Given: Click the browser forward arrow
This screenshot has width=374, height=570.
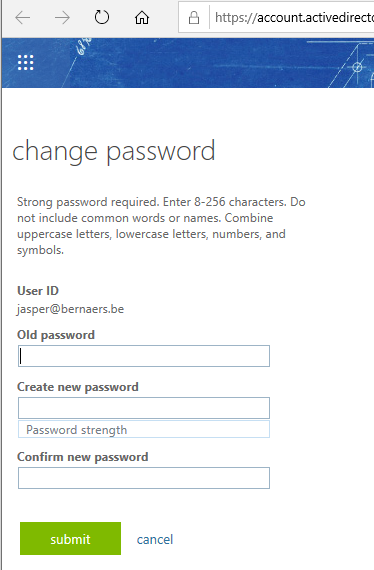Looking at the screenshot, I should (x=62, y=17).
